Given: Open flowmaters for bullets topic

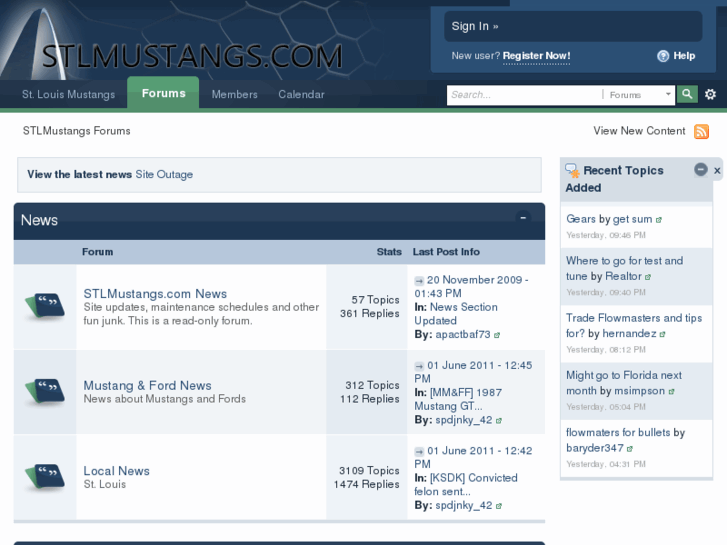Looking at the screenshot, I should [x=618, y=433].
